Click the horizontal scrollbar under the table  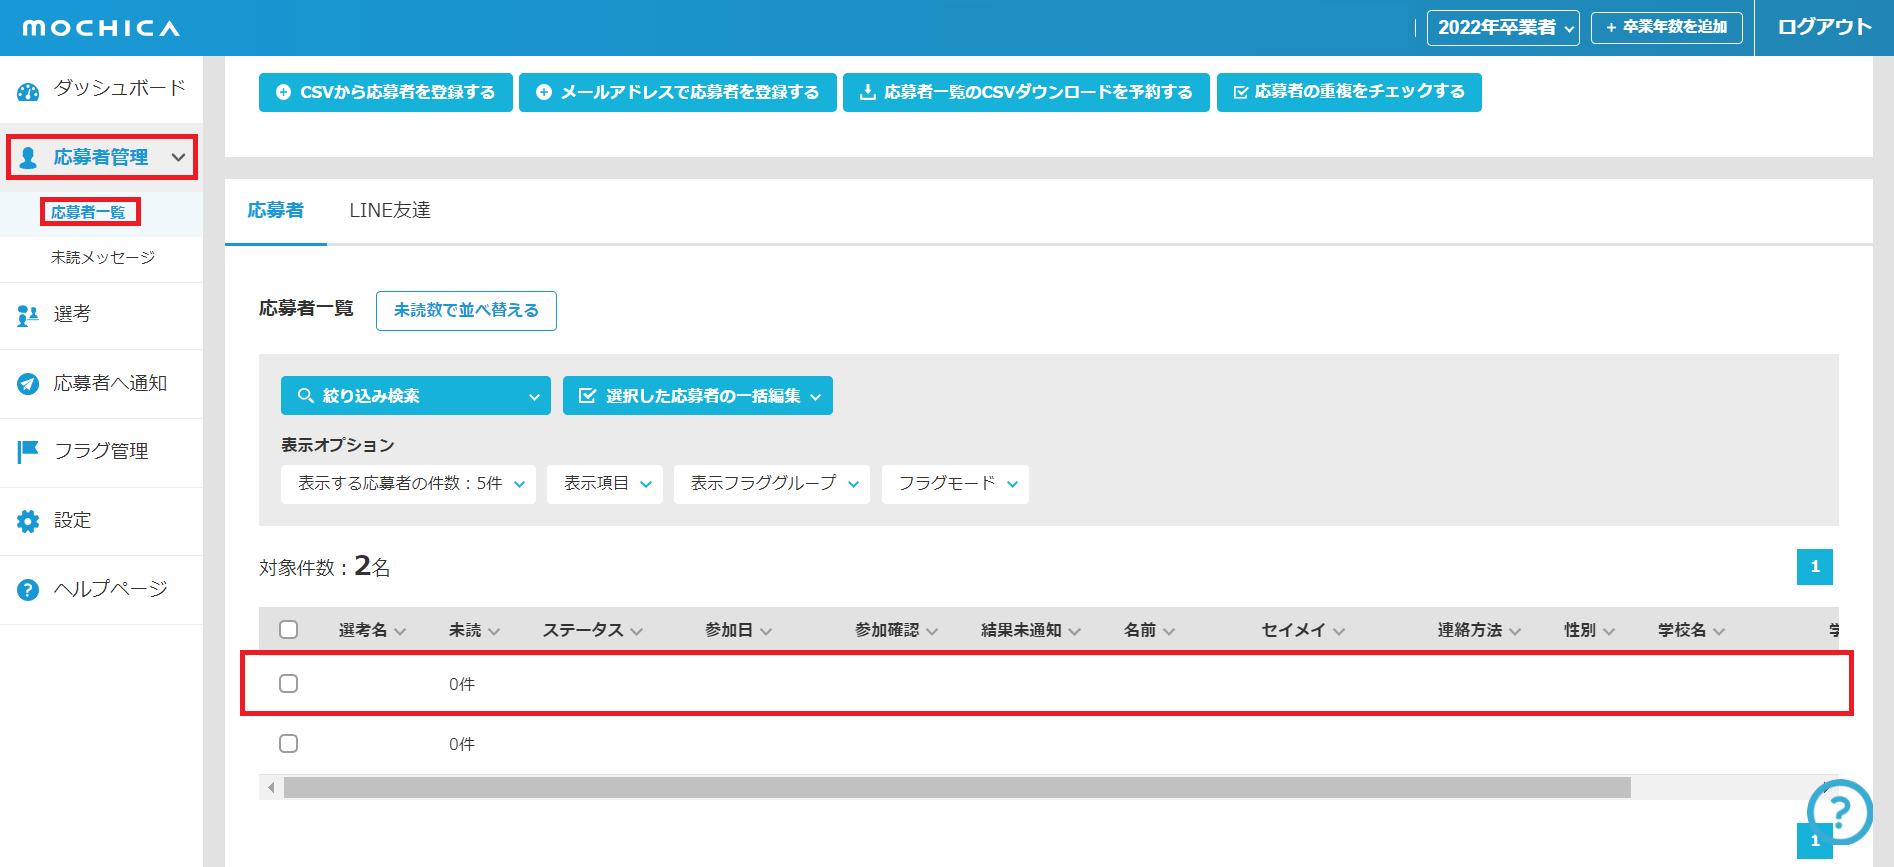click(x=956, y=788)
